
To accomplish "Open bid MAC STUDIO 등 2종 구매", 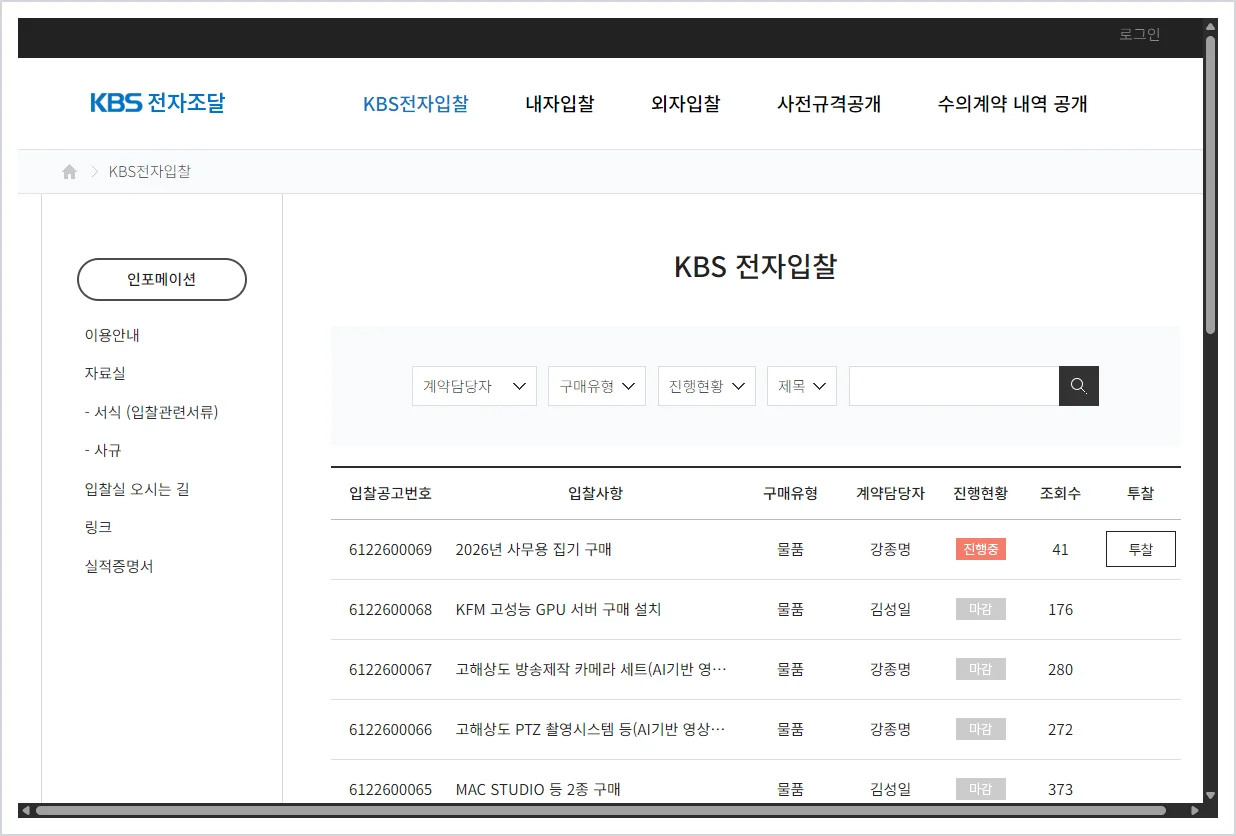I will (538, 789).
